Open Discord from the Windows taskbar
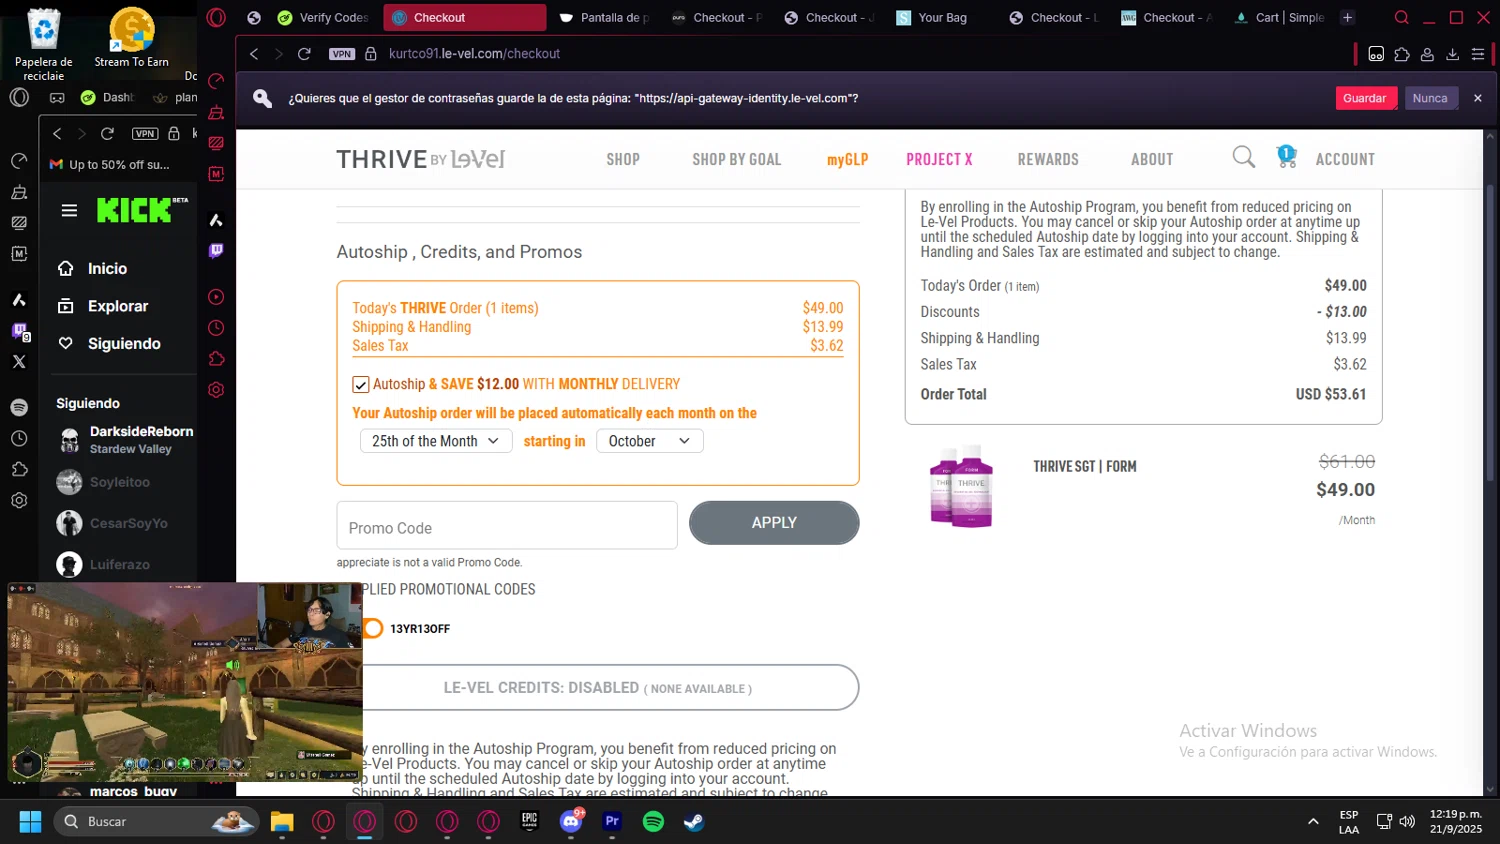1500x844 pixels. tap(571, 822)
